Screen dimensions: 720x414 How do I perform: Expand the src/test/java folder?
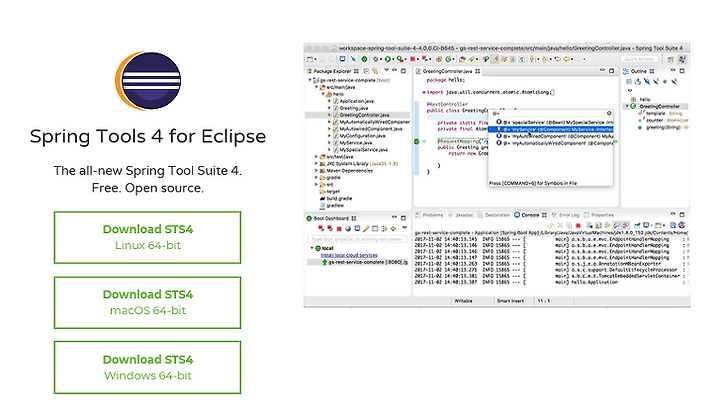click(316, 157)
